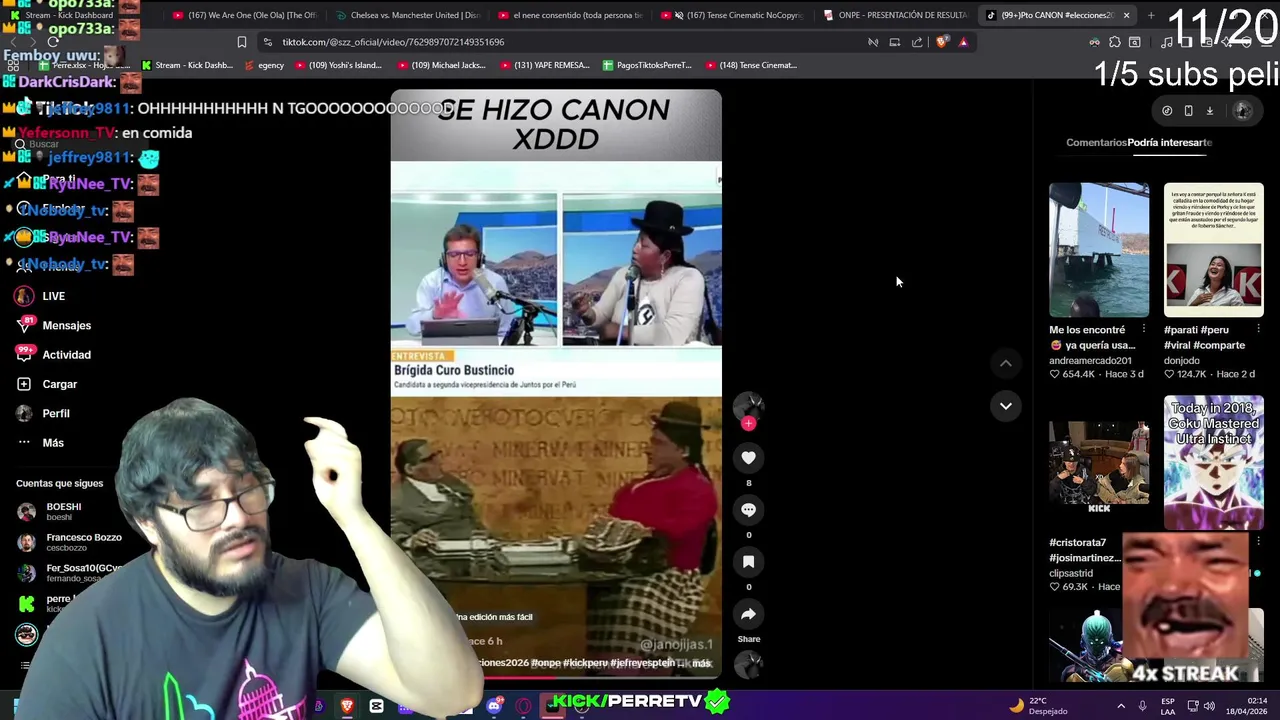This screenshot has width=1280, height=720.
Task: Expand the video caption with the más link
Action: coord(702,663)
